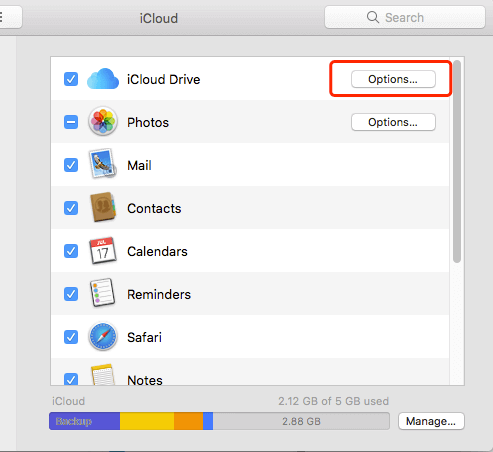Click the Notes notepad icon
Image resolution: width=493 pixels, height=452 pixels.
(x=103, y=375)
